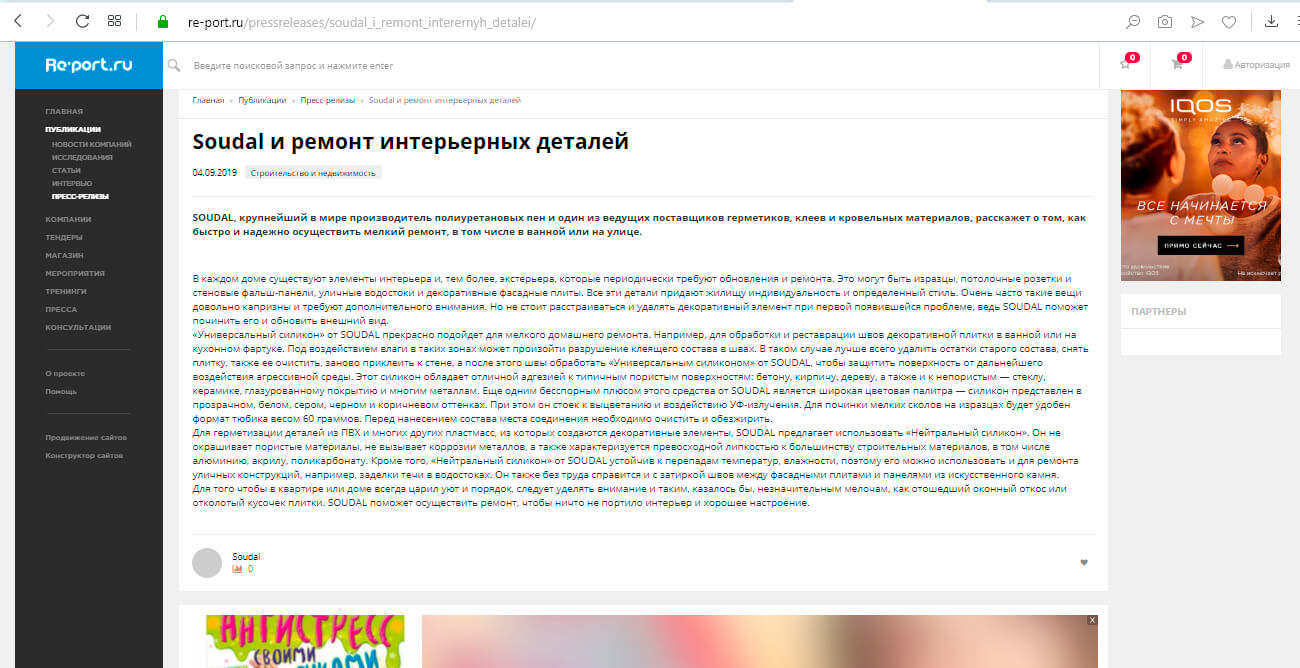This screenshot has width=1300, height=668.
Task: Open favorites star icon with badge
Action: click(x=1125, y=65)
